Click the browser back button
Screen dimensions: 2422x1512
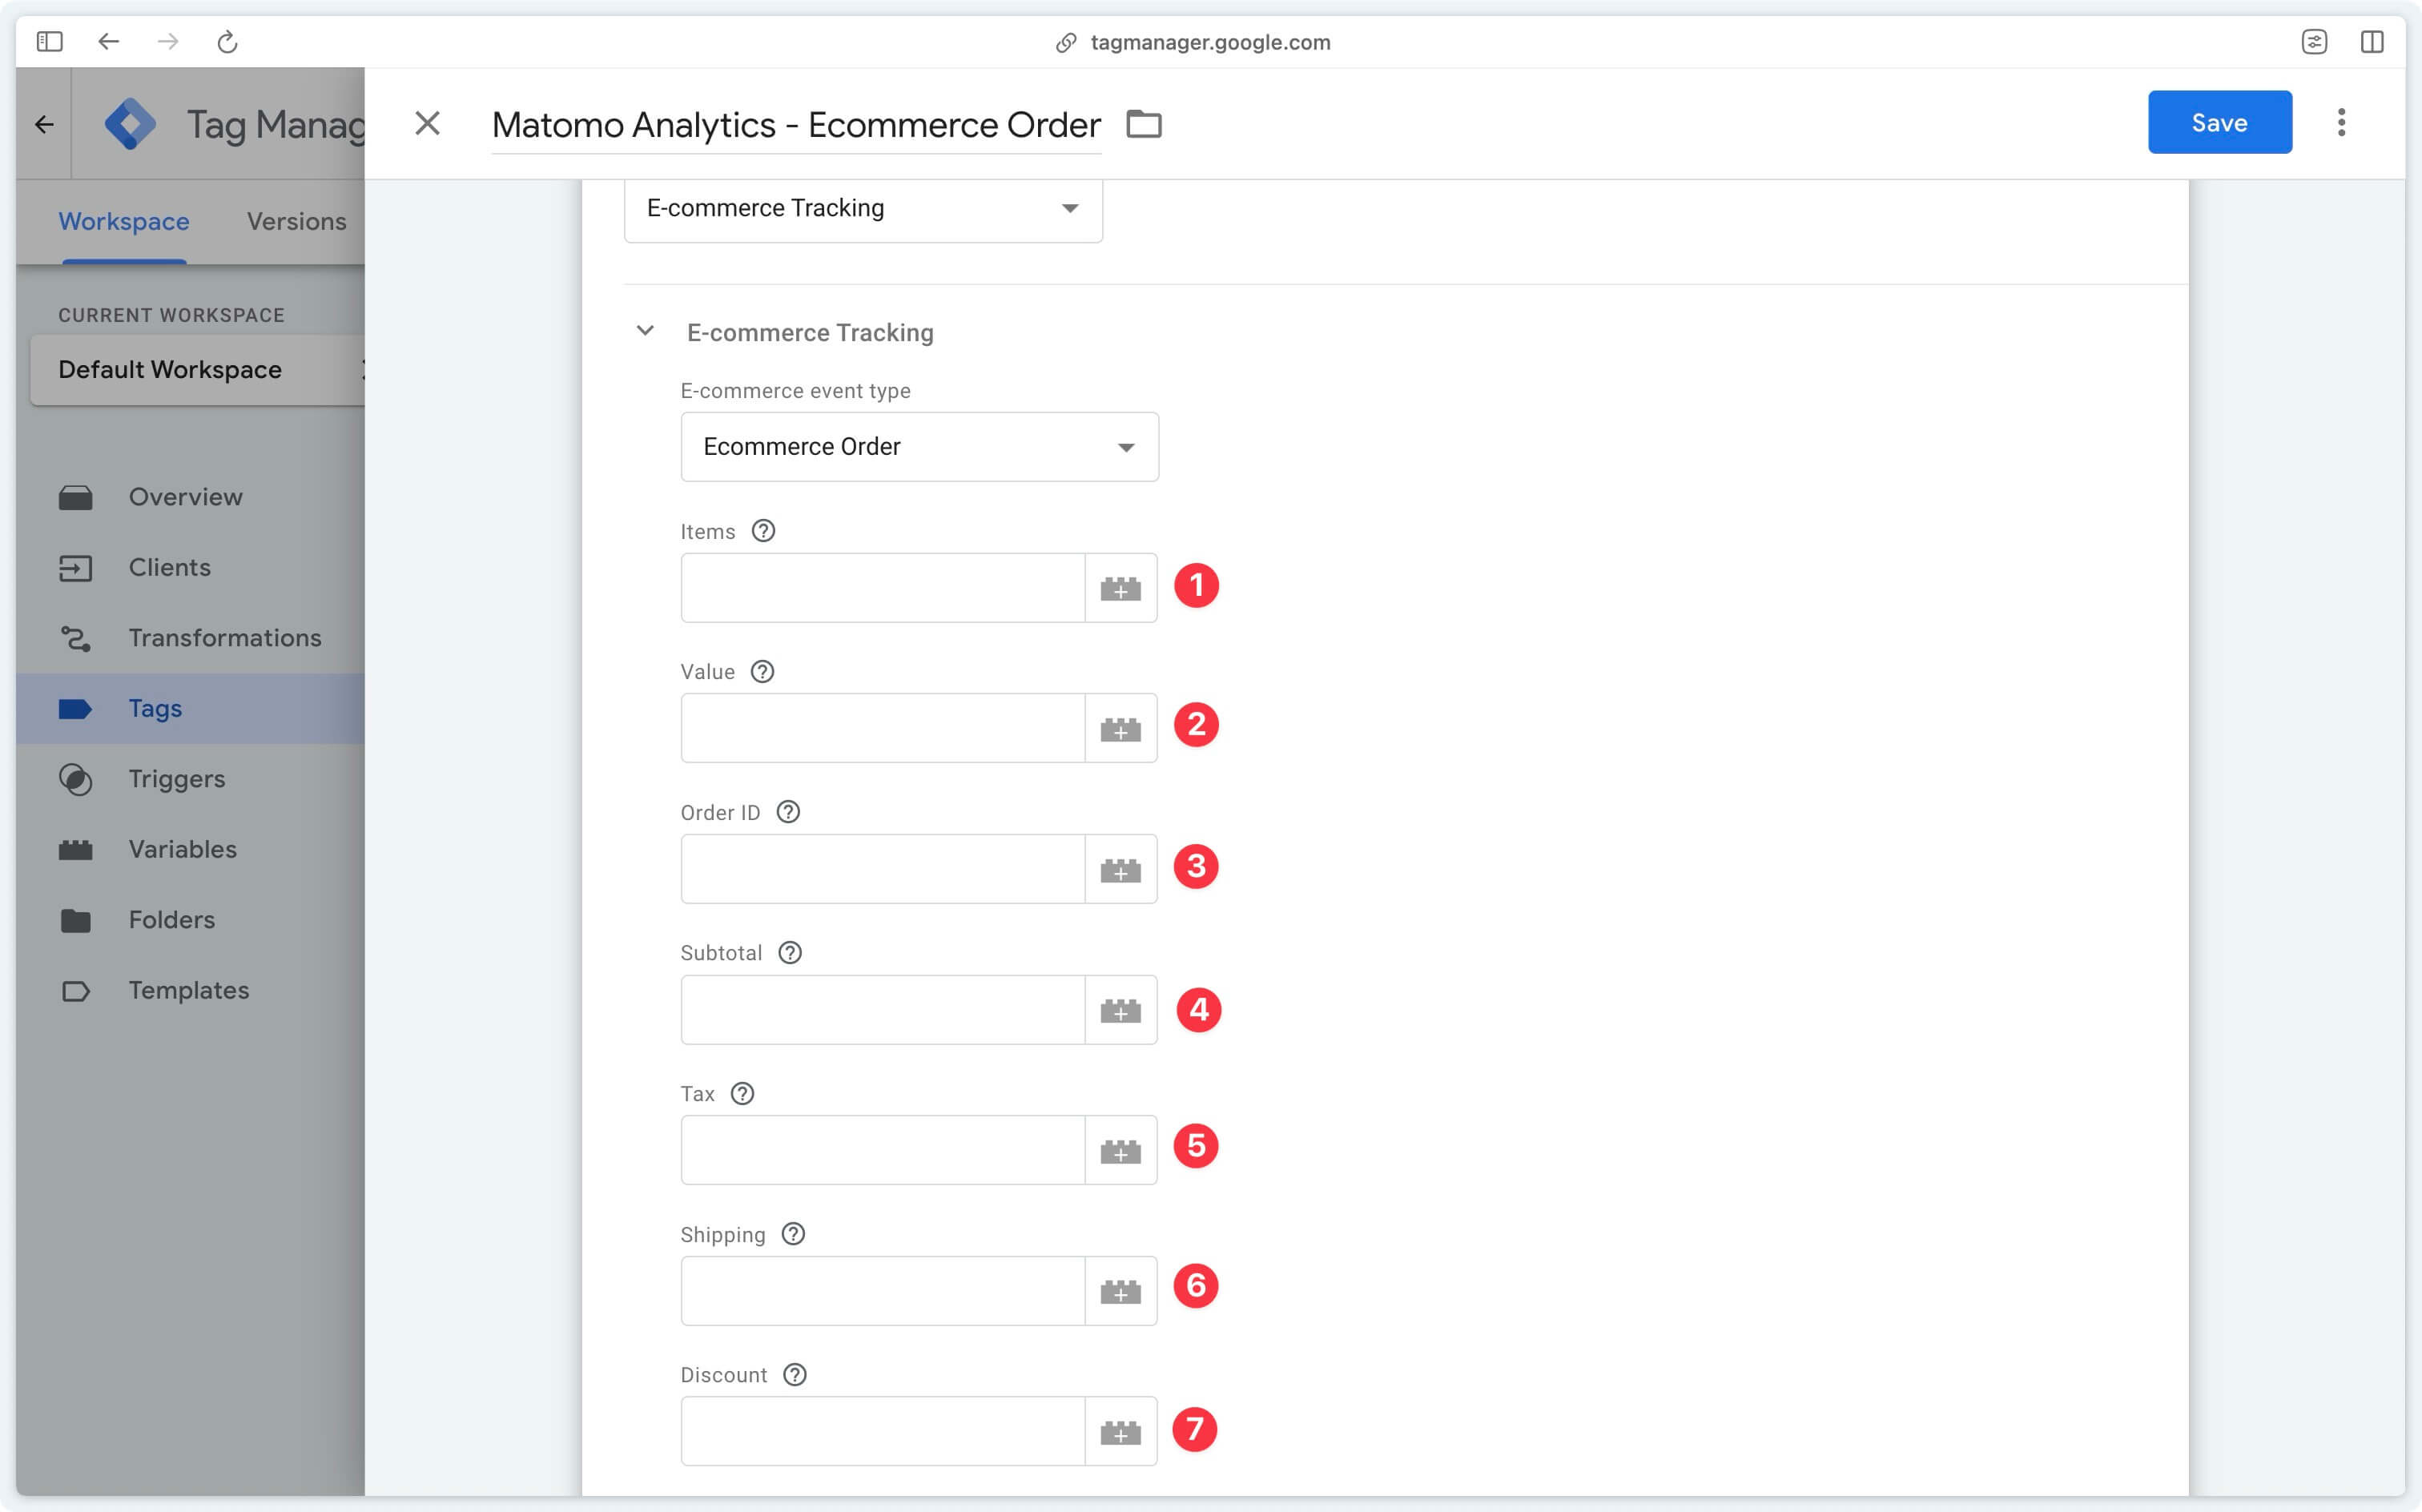(108, 42)
